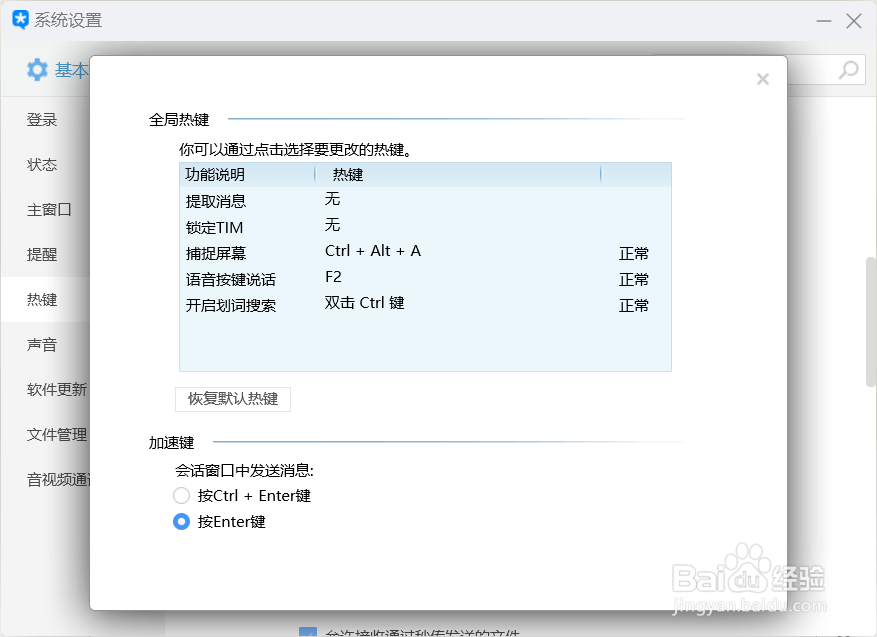
Task: Click the 语音按键说话 F2 hotkey entry
Action: point(334,277)
